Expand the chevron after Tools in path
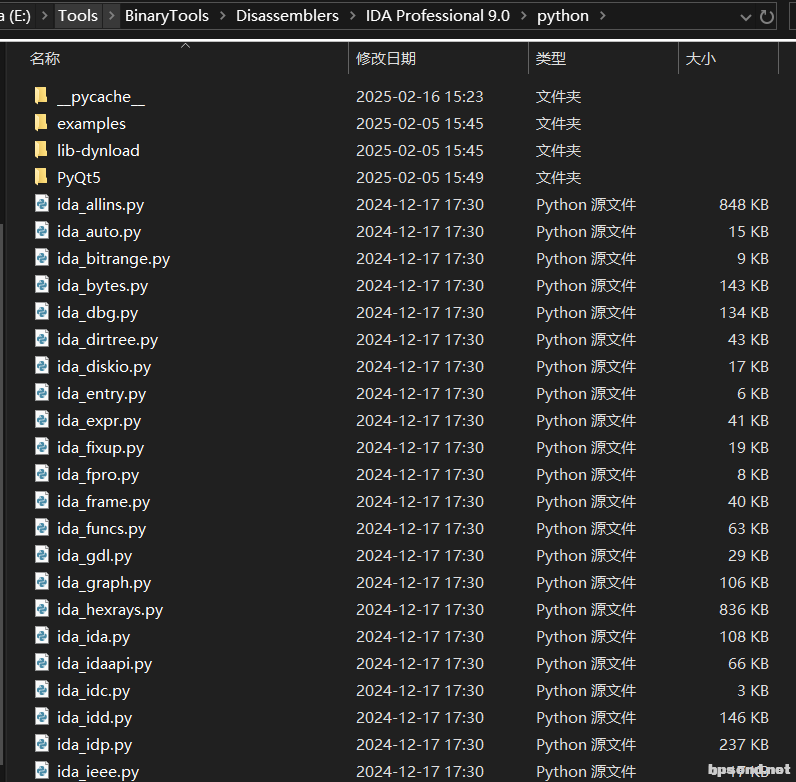The image size is (796, 782). [x=111, y=16]
